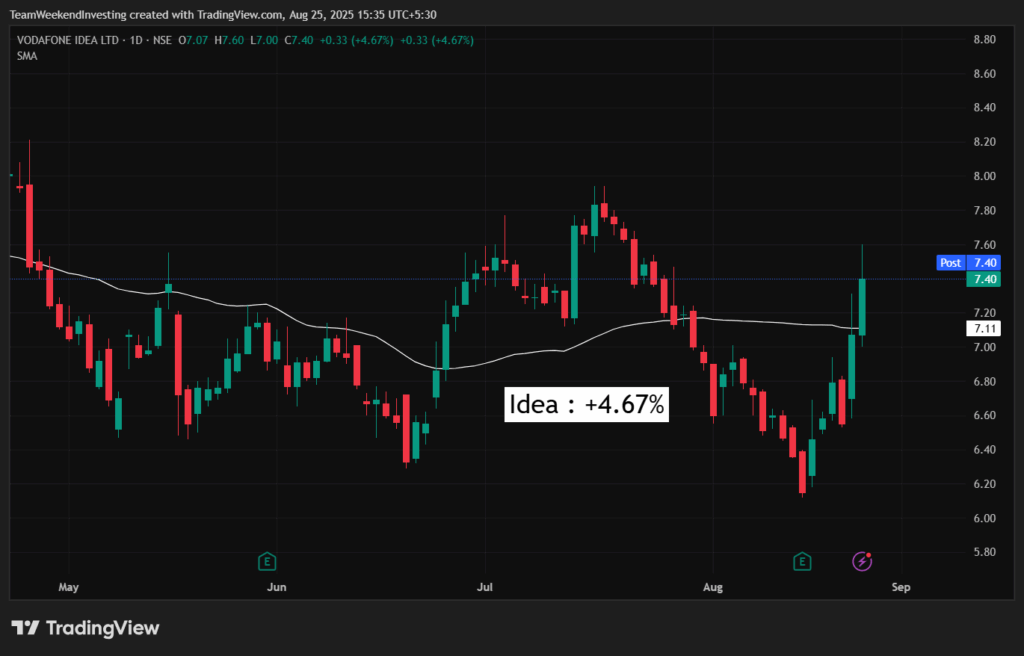Click the Idea : +4.67% annotation box

coord(586,404)
